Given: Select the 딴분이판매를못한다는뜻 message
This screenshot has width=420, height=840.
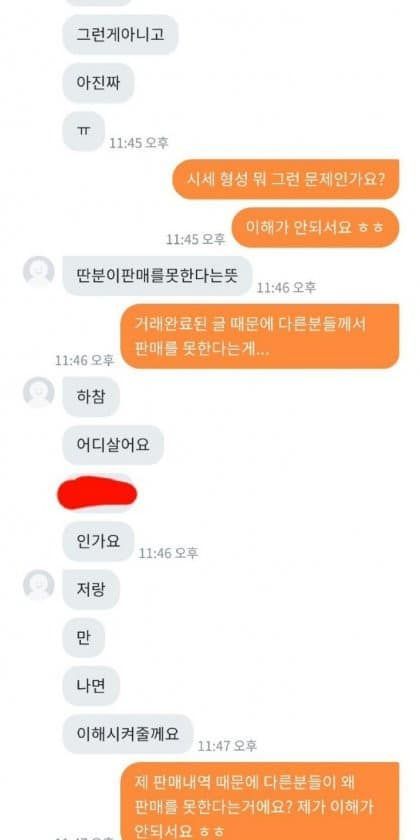Looking at the screenshot, I should tap(157, 275).
